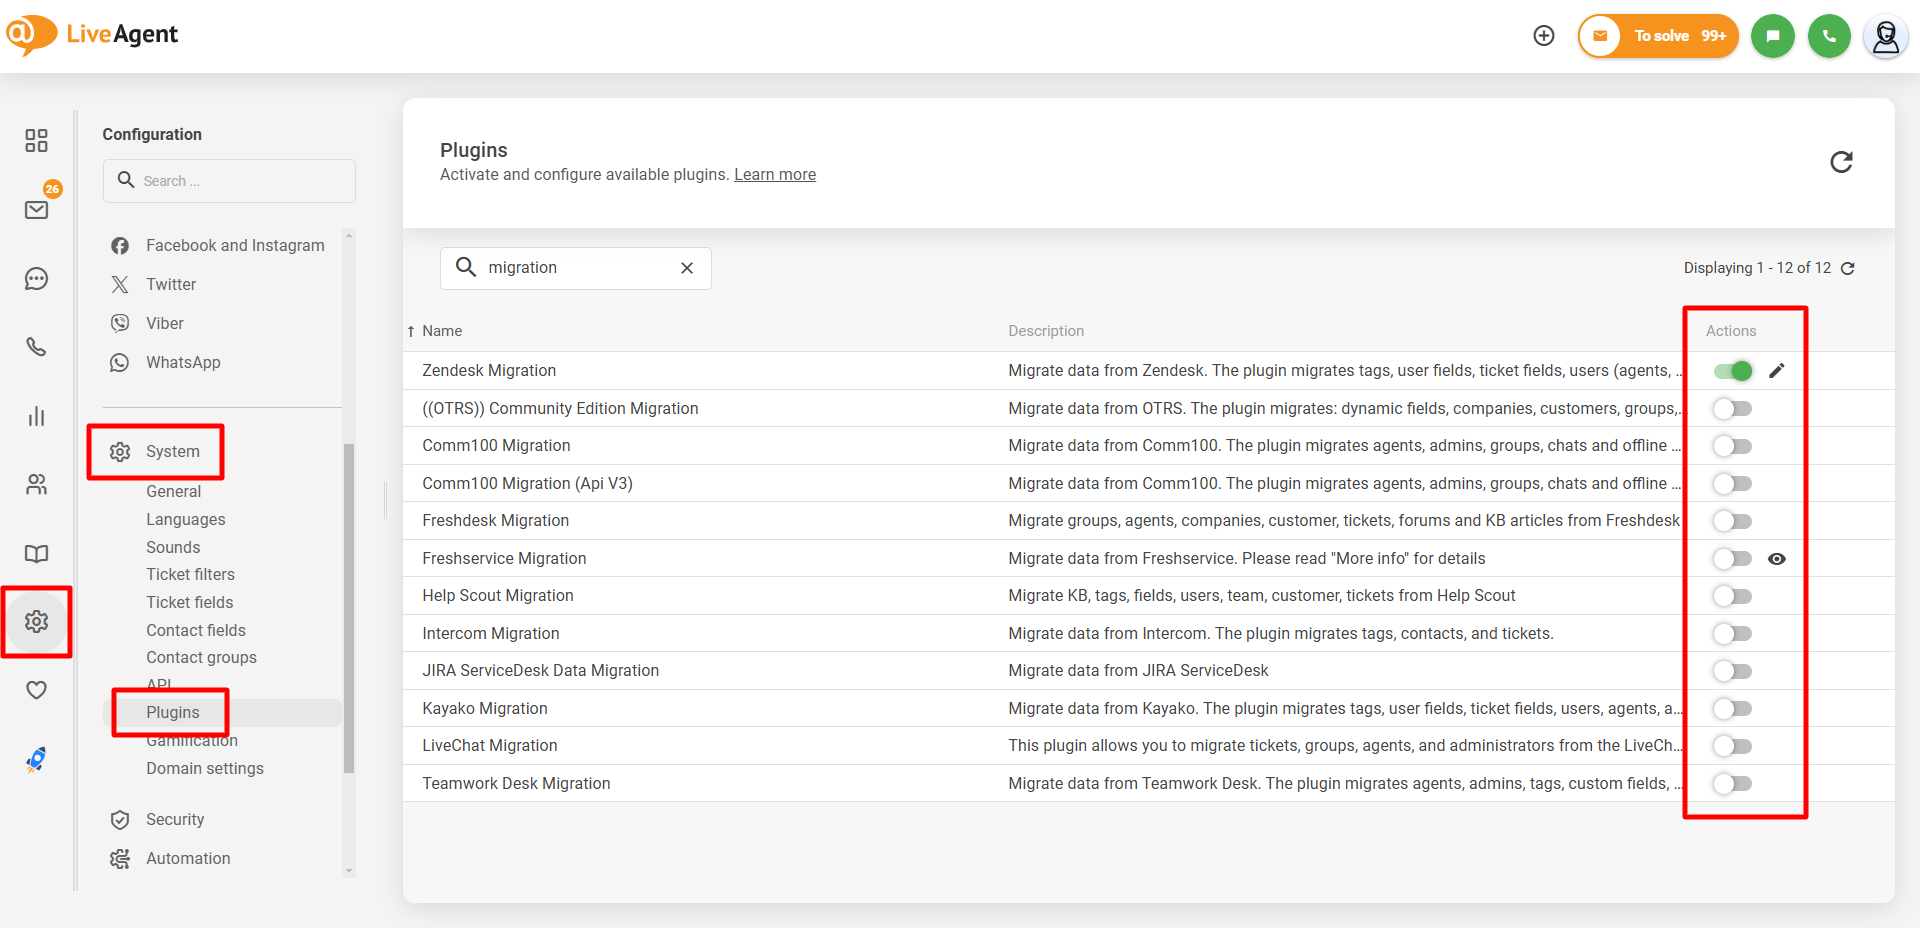
Task: Expand the Automation section
Action: tap(188, 859)
